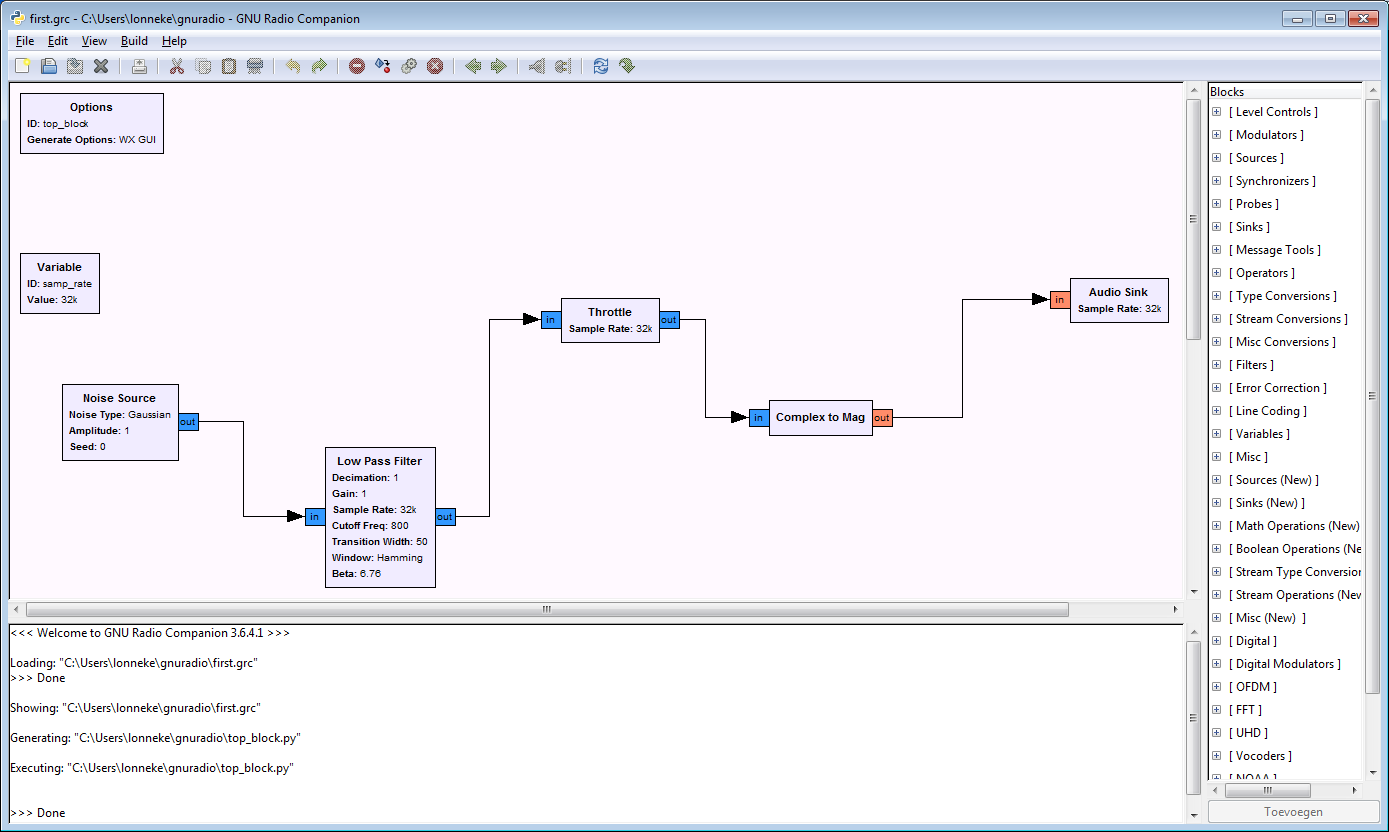Execute the flow graph
The image size is (1389, 832).
(408, 66)
